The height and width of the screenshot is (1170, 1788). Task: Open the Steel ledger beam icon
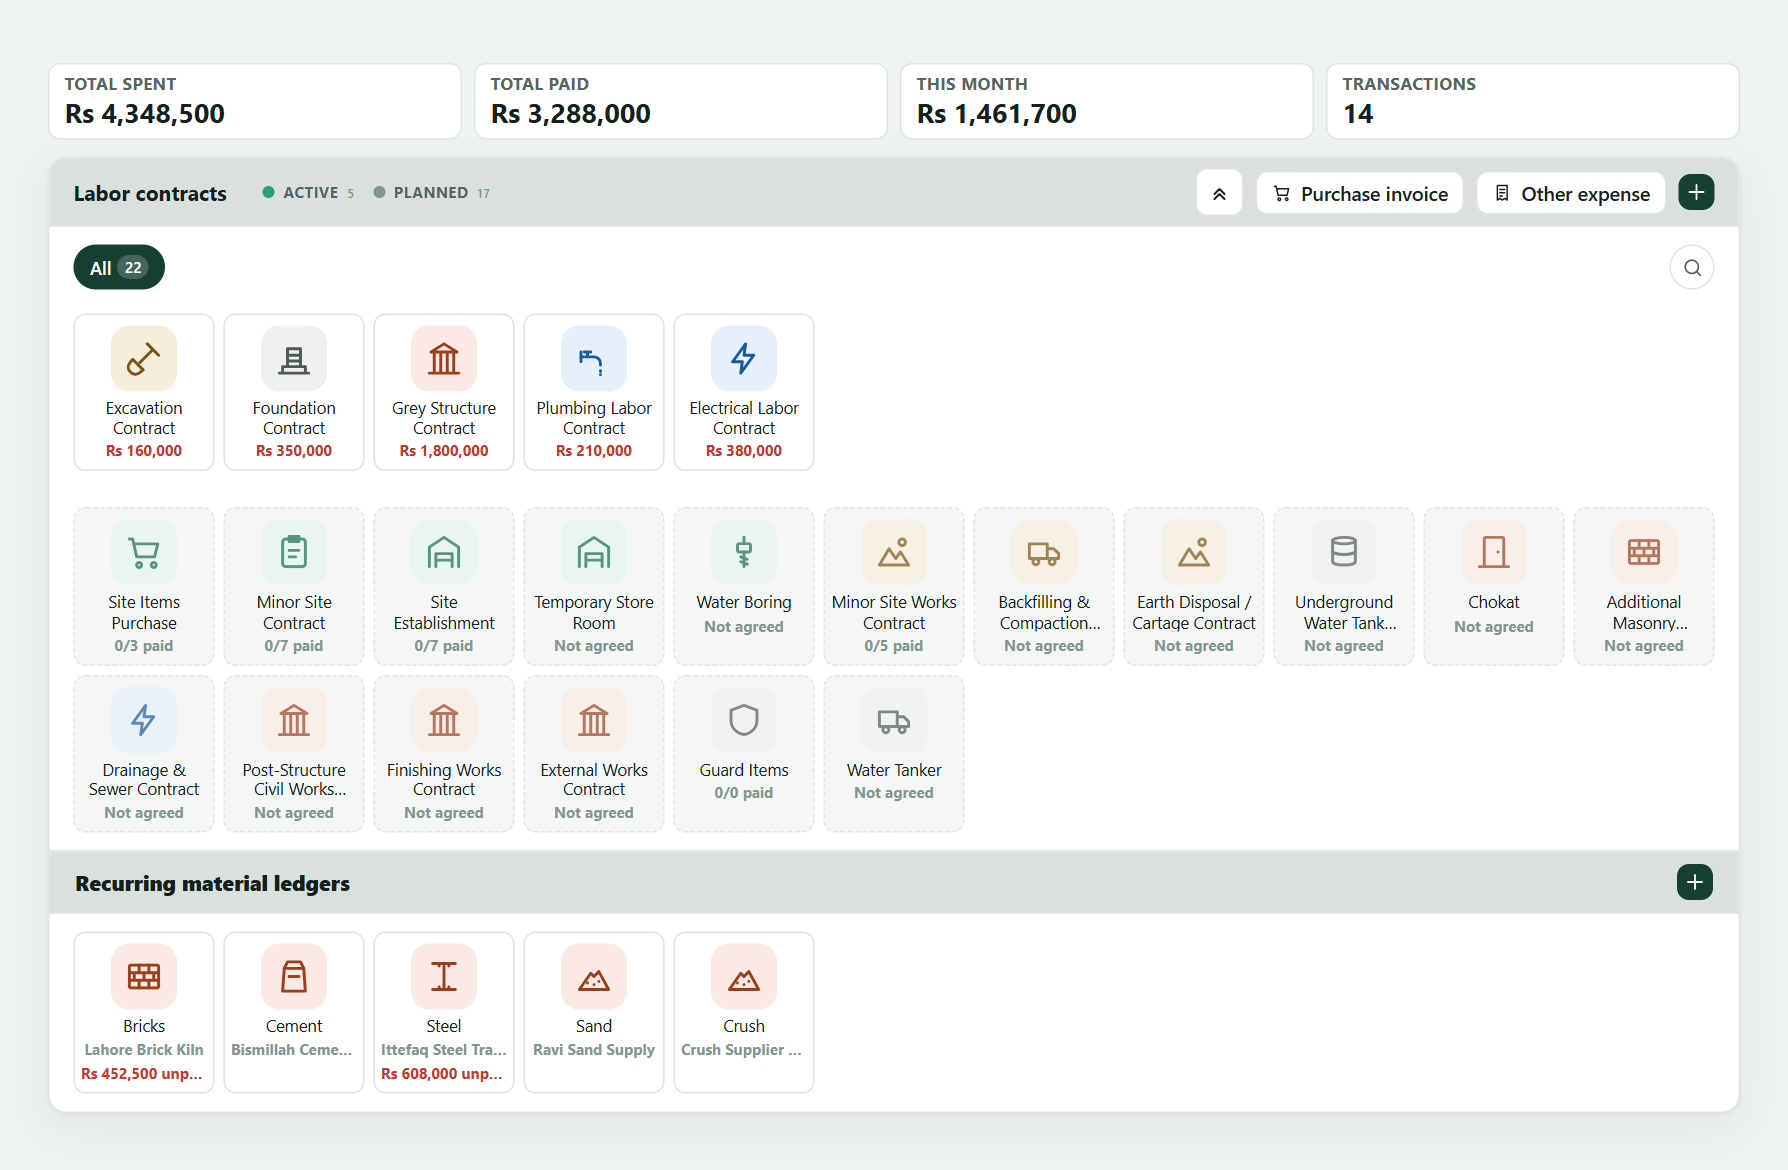444,977
